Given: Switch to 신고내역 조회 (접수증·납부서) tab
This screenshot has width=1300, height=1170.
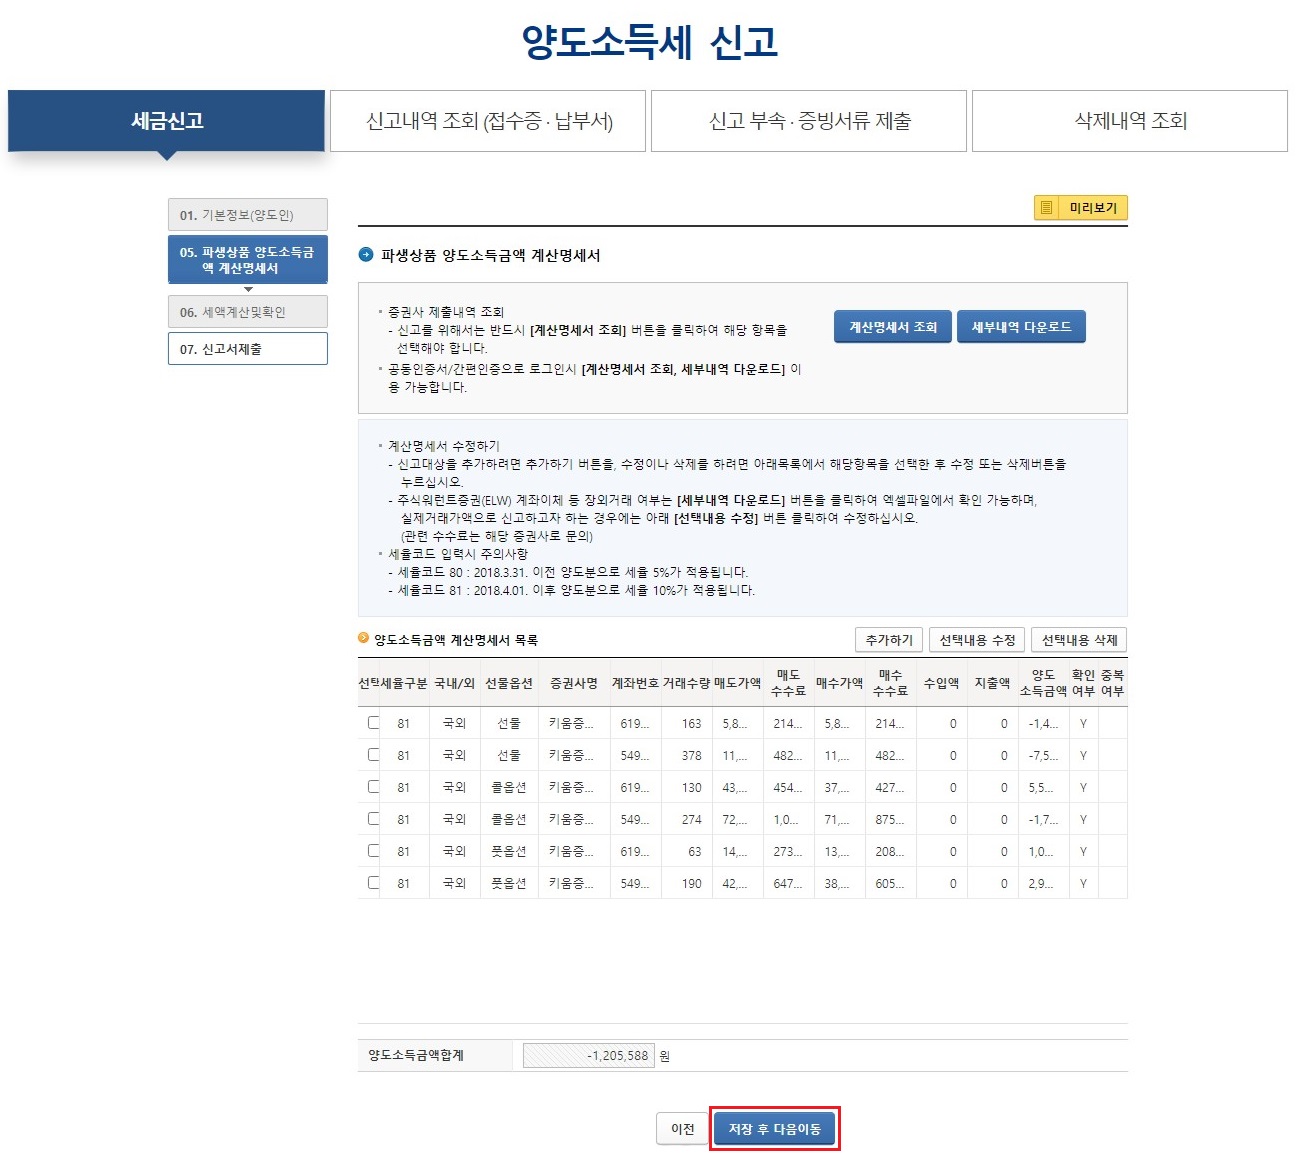Looking at the screenshot, I should [x=488, y=121].
